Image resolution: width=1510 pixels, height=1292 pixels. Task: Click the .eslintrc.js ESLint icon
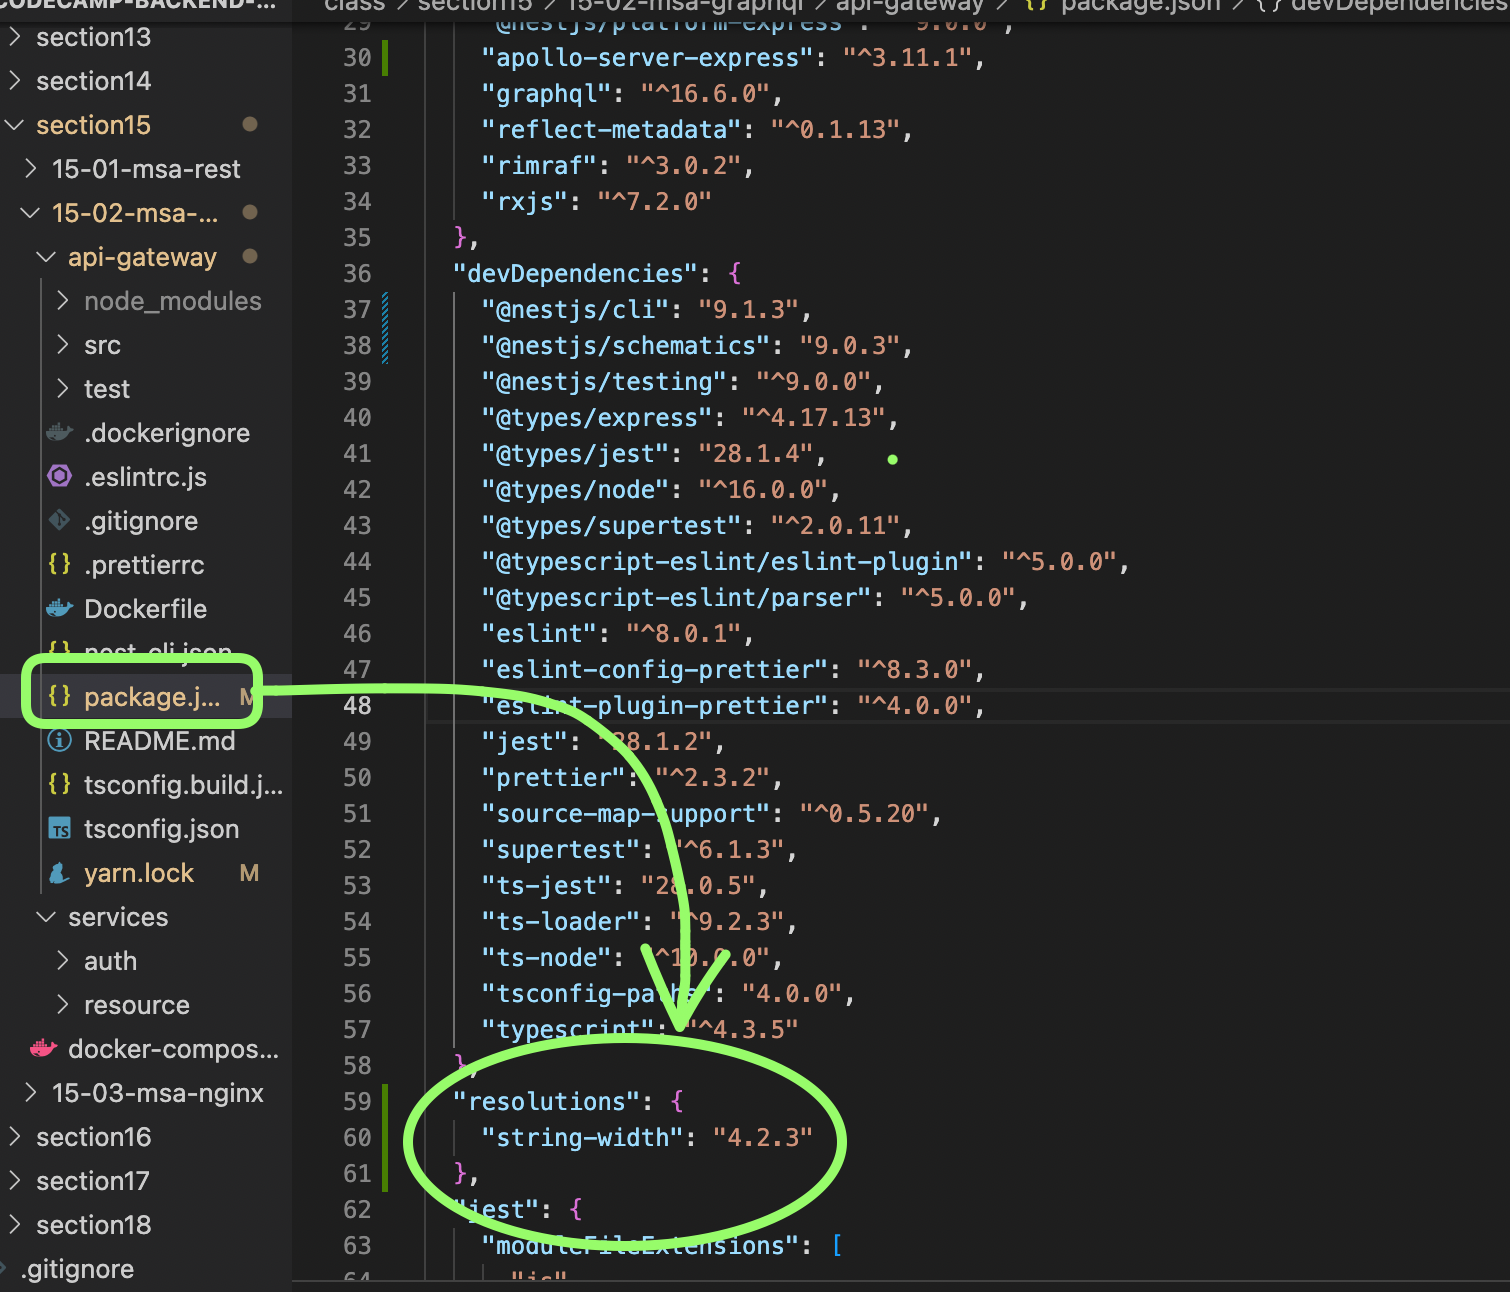point(60,477)
